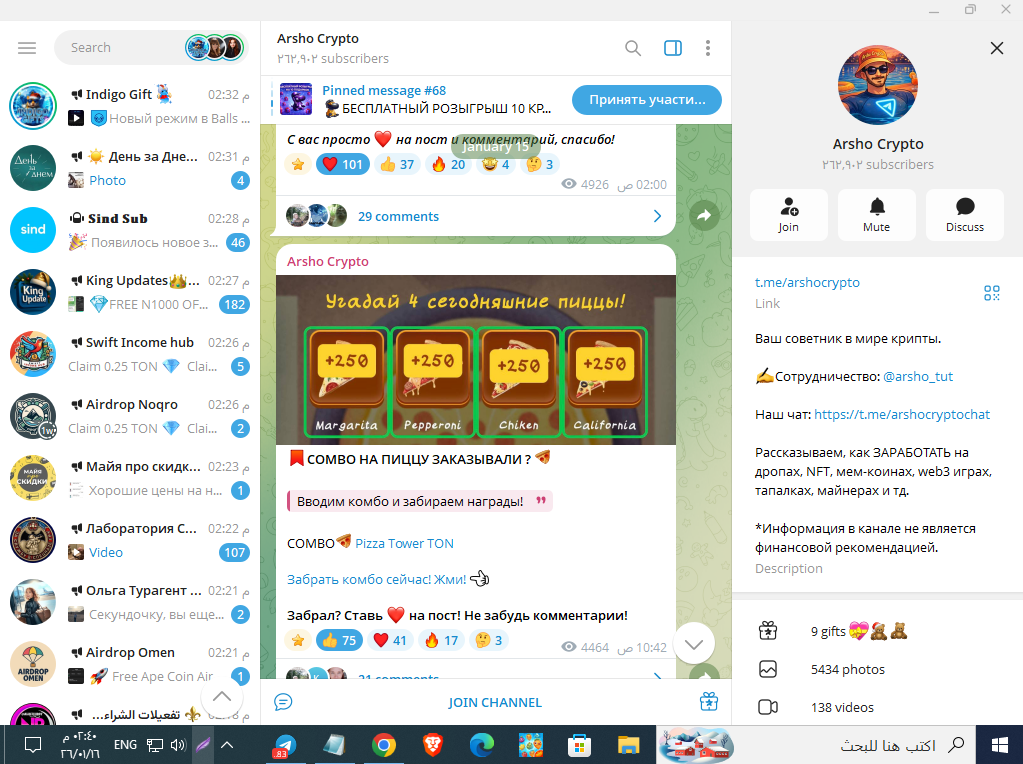Open Лаборатория С... chat
The image size is (1023, 764).
point(130,540)
